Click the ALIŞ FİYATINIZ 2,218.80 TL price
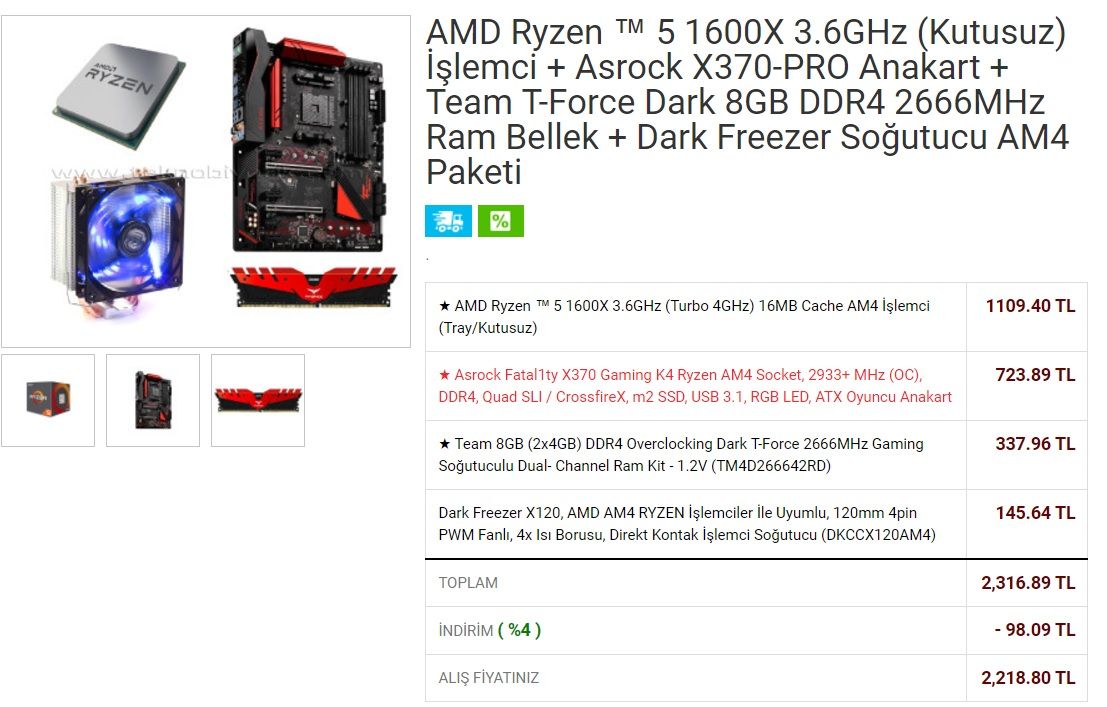This screenshot has height=707, width=1107. point(1028,678)
